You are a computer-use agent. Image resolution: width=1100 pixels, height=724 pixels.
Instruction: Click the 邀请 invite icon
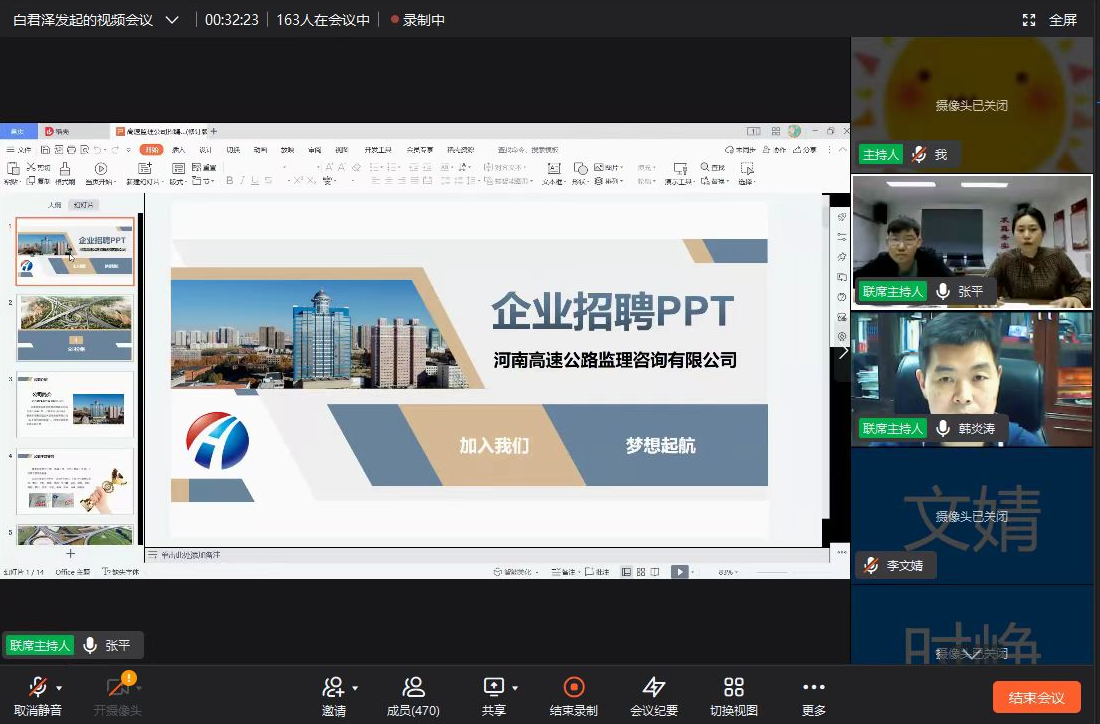click(333, 687)
